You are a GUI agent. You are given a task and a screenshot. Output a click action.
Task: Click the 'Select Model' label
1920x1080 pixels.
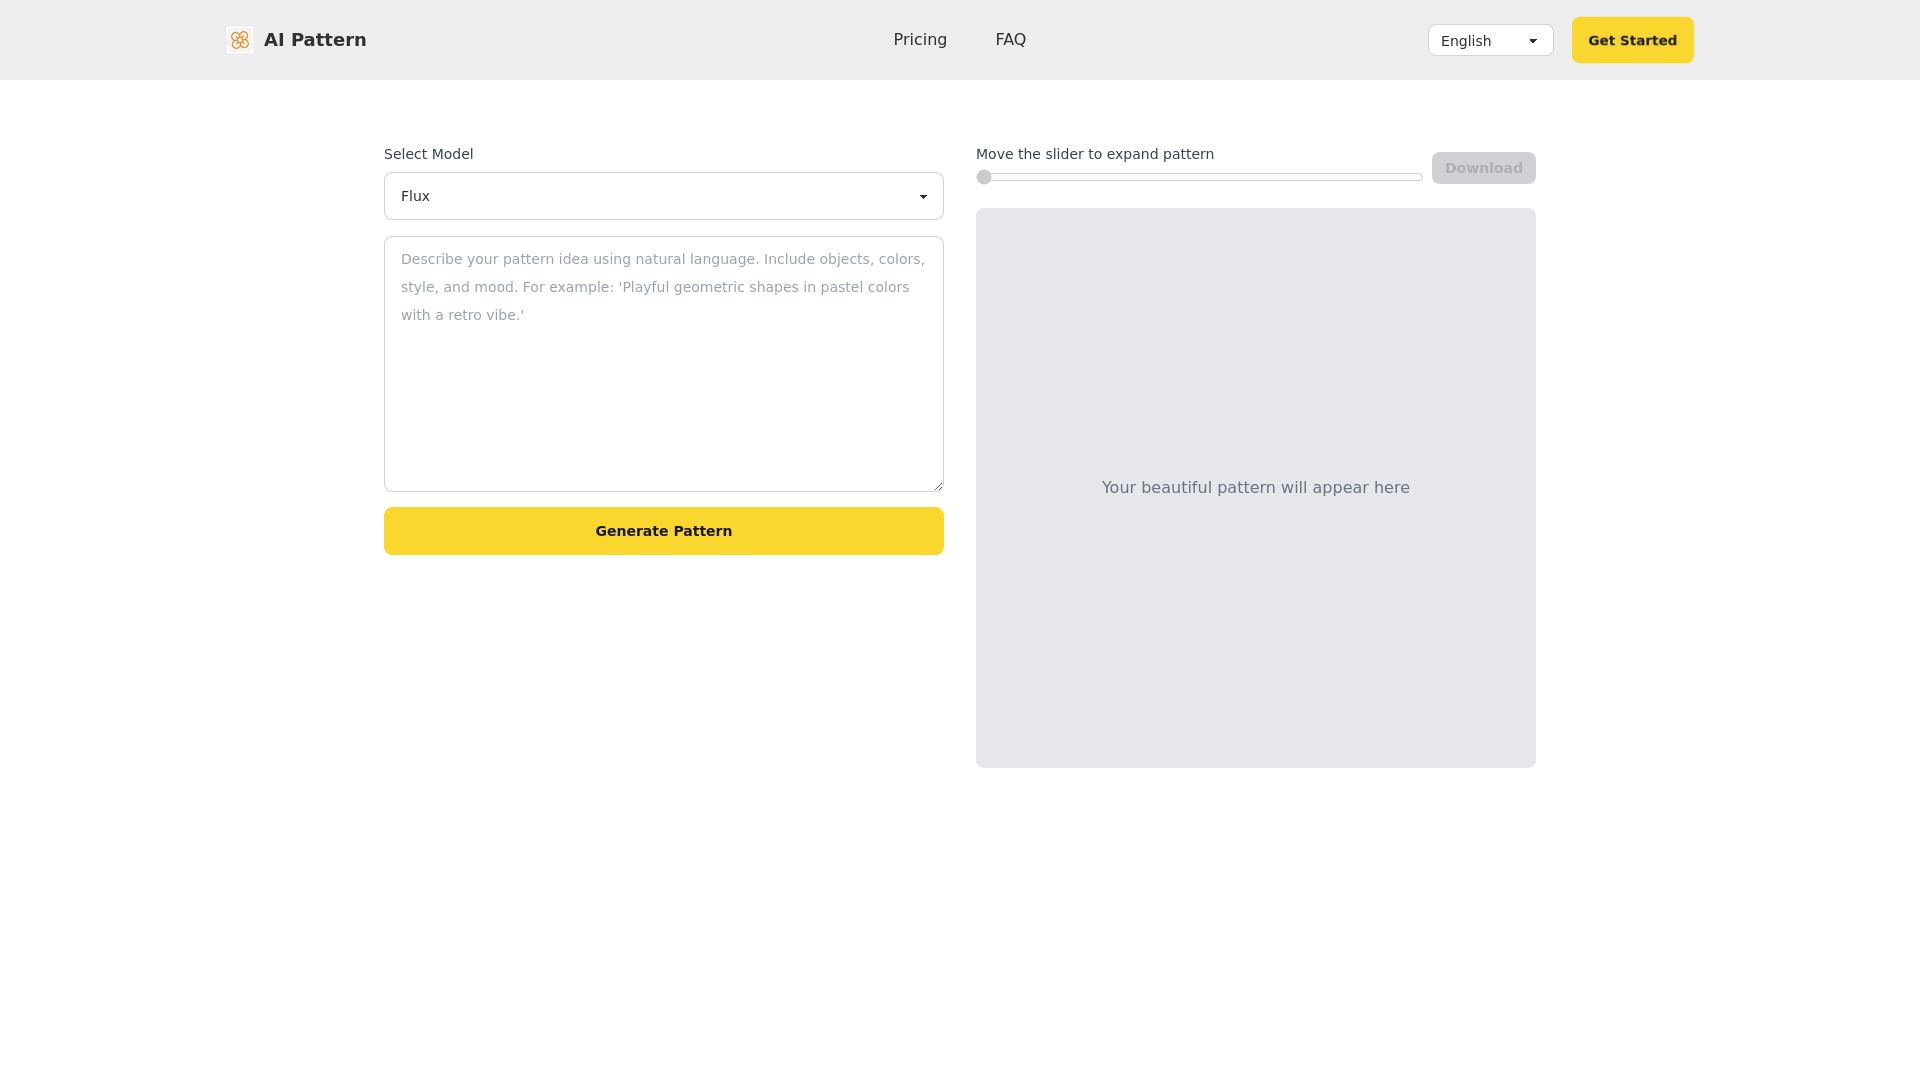click(x=428, y=154)
